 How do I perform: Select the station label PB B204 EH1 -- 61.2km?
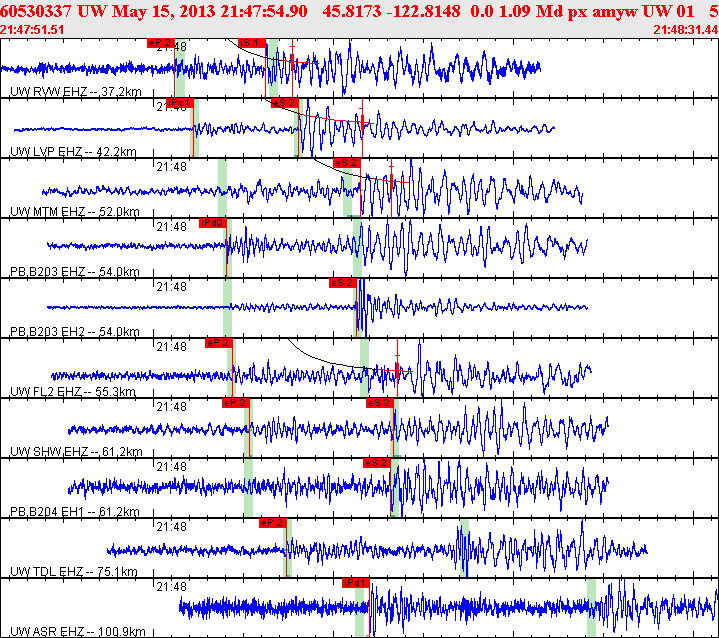coord(75,512)
